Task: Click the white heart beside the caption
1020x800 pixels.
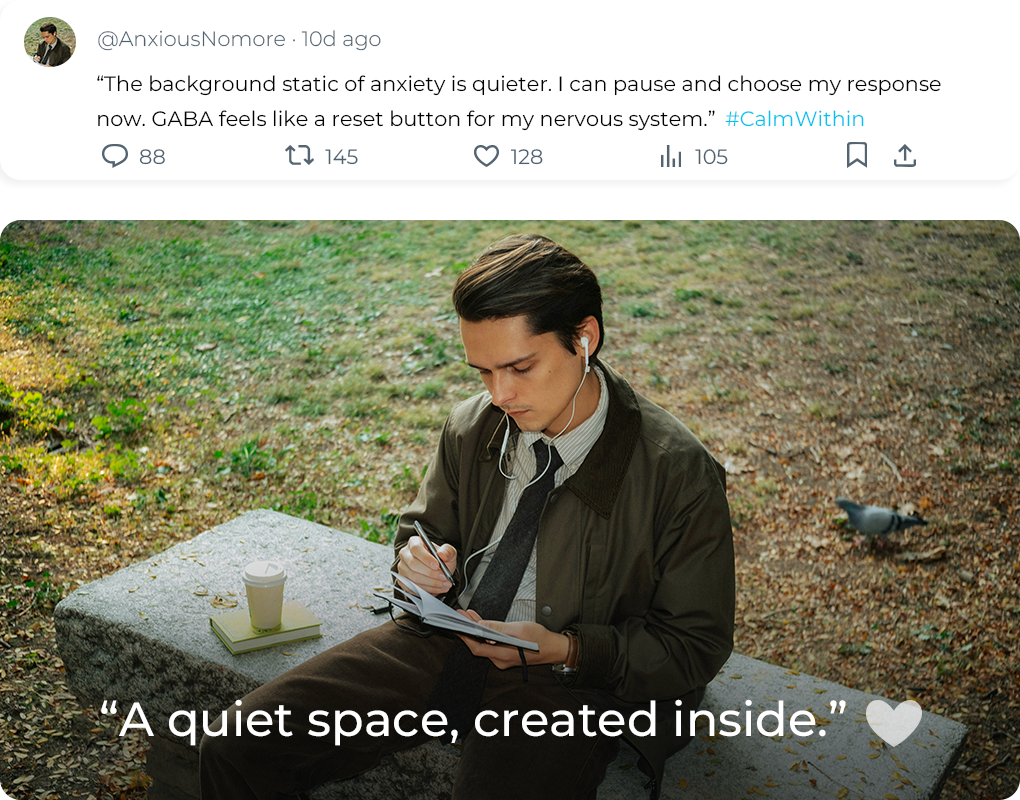Action: coord(893,722)
